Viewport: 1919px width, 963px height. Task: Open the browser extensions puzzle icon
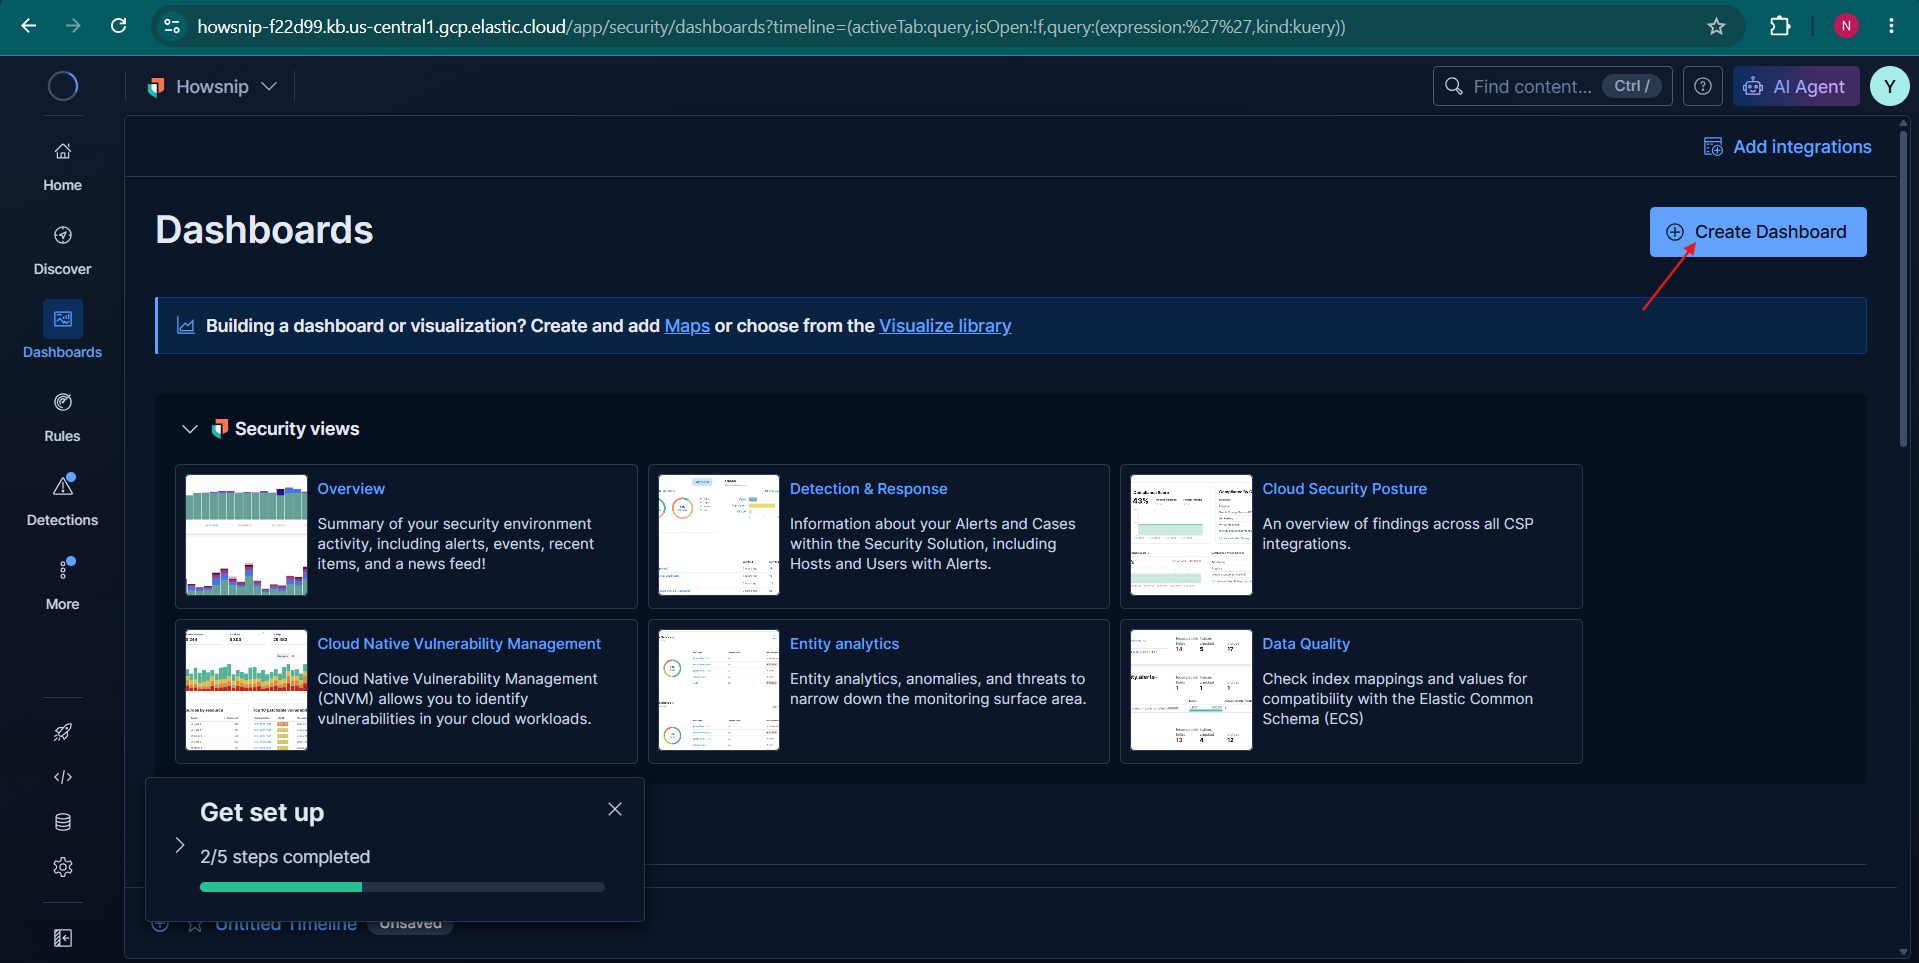[x=1780, y=26]
